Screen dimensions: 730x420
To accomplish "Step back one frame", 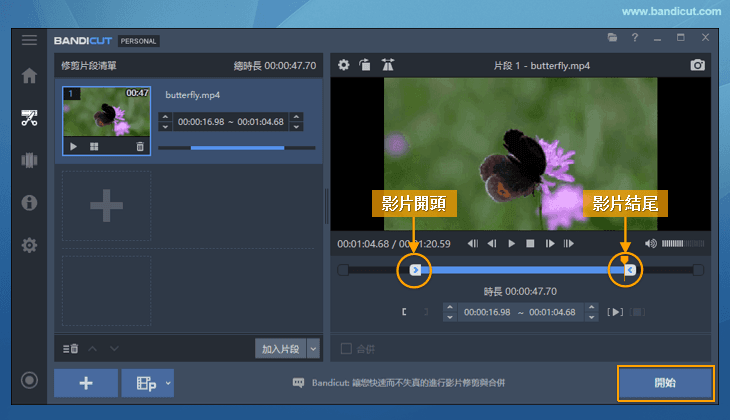I will click(492, 244).
